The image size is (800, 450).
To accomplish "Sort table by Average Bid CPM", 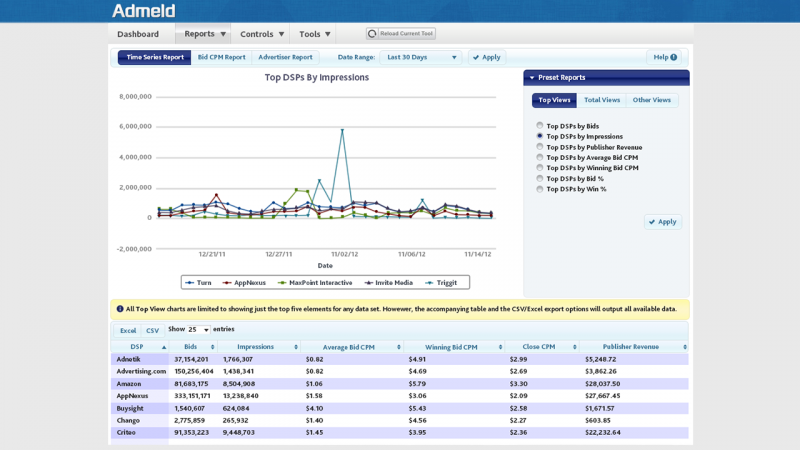I will coord(352,347).
